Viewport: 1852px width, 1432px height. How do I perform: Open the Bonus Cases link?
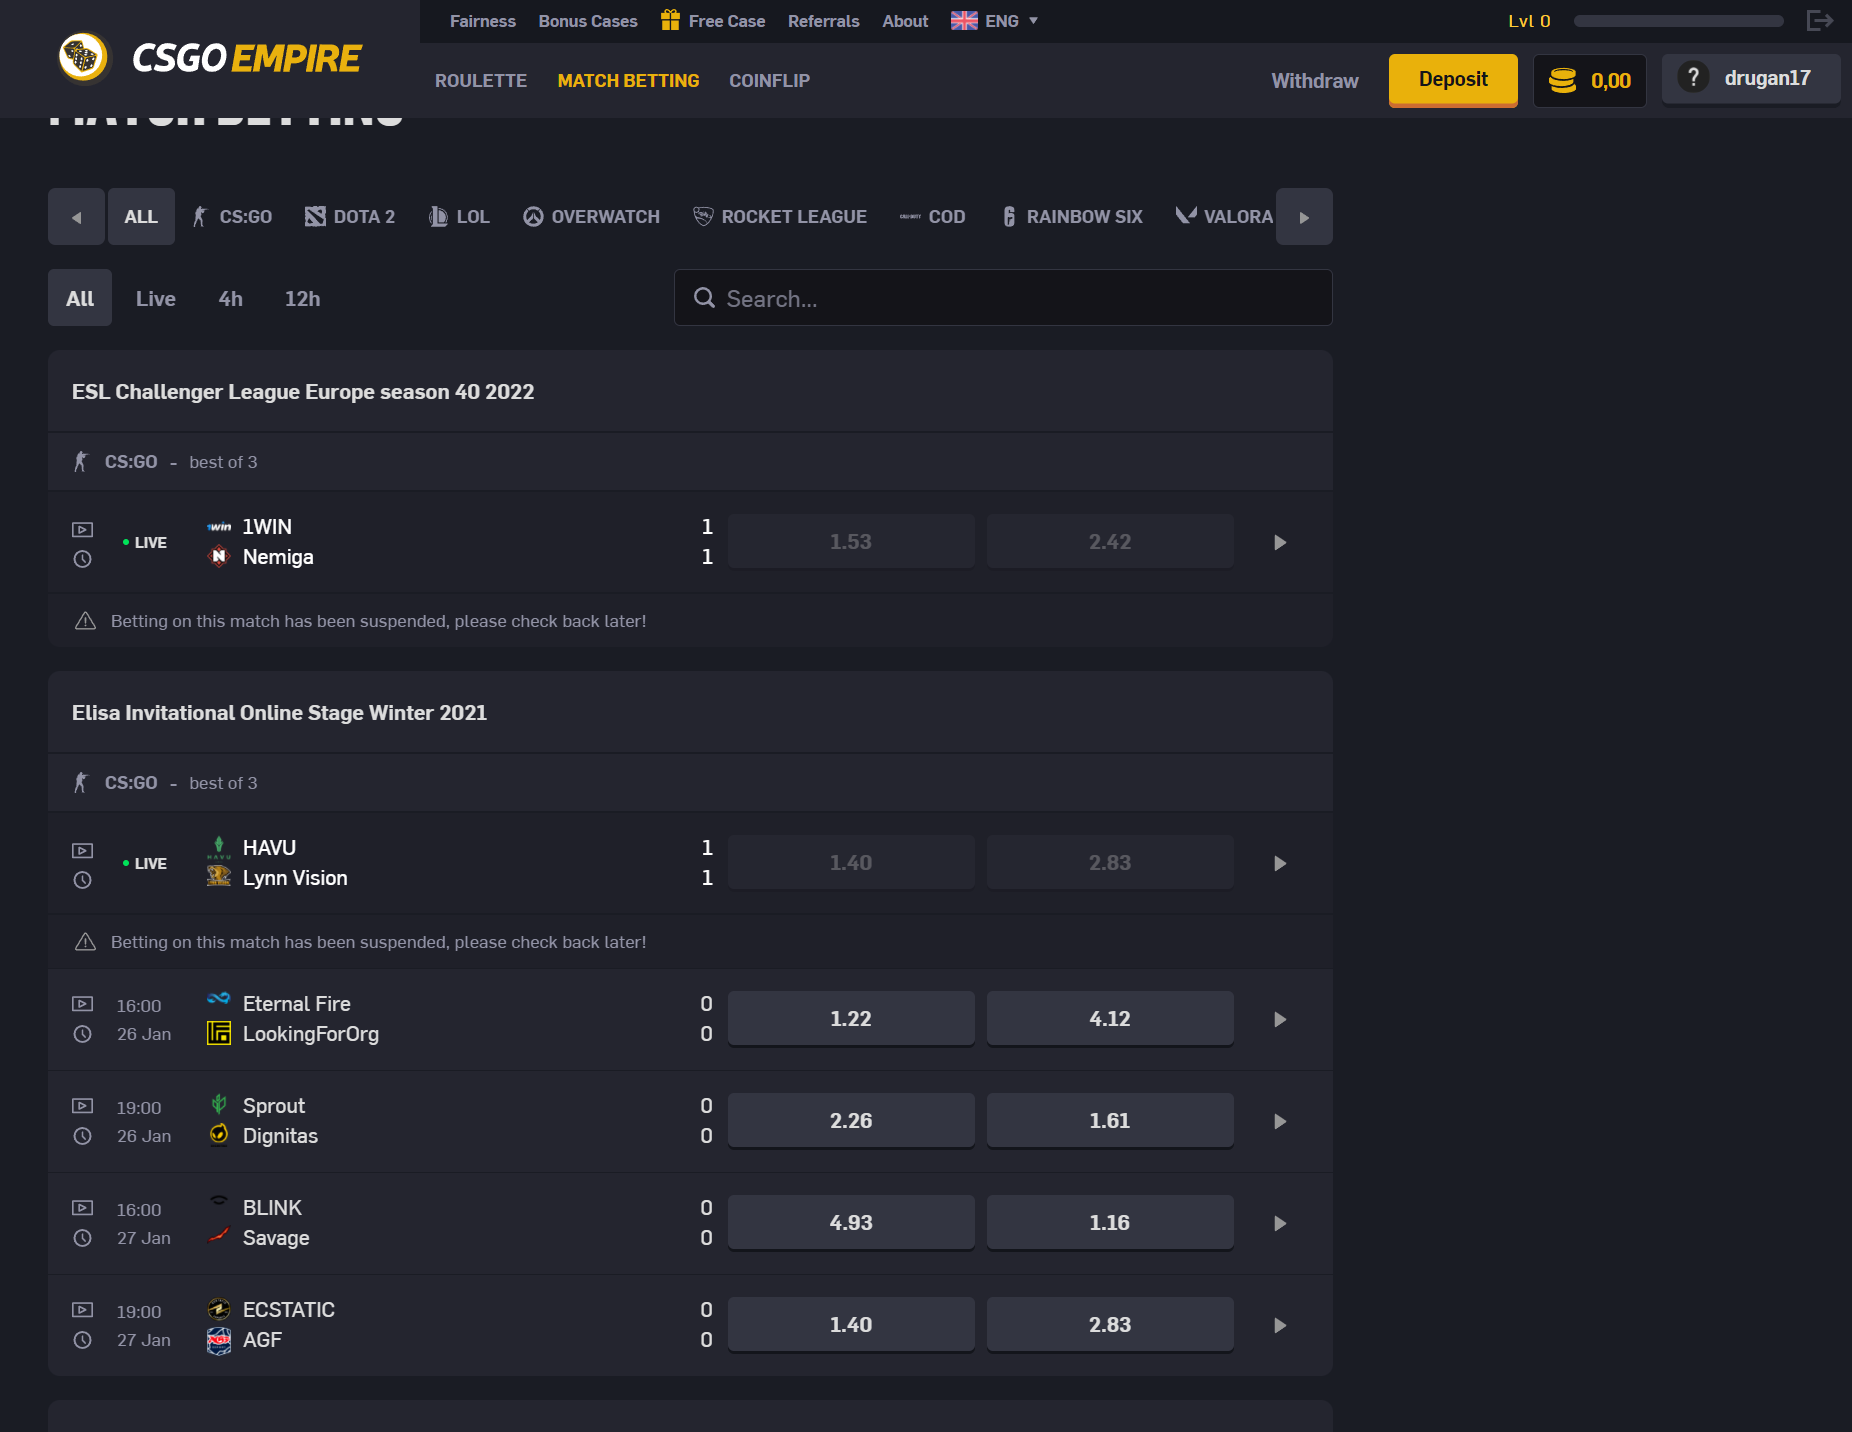pos(588,21)
